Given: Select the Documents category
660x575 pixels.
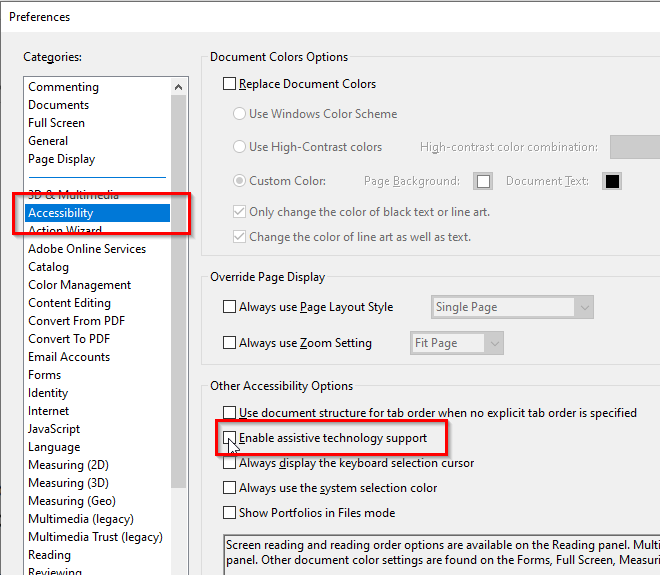Looking at the screenshot, I should click(x=59, y=105).
